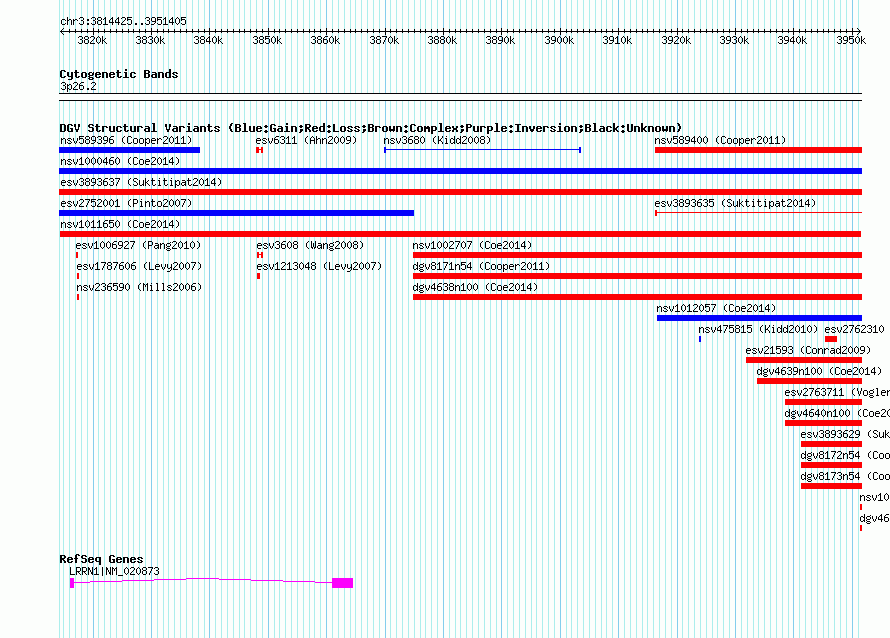Open the dgv4639n100 (Coe2014) label
The height and width of the screenshot is (638, 890).
click(x=819, y=371)
